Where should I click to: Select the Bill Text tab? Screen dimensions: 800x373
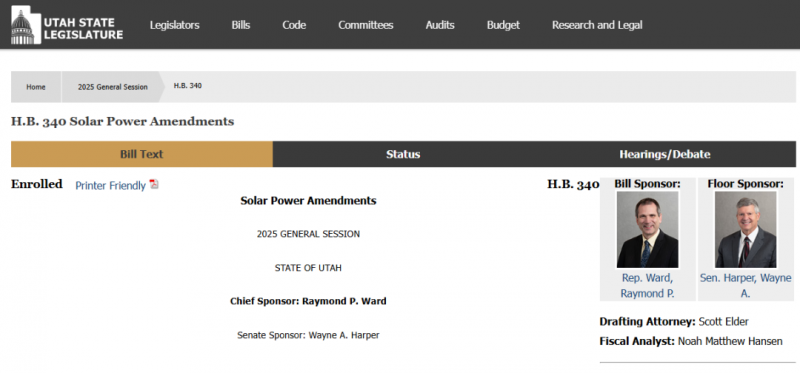click(x=142, y=154)
